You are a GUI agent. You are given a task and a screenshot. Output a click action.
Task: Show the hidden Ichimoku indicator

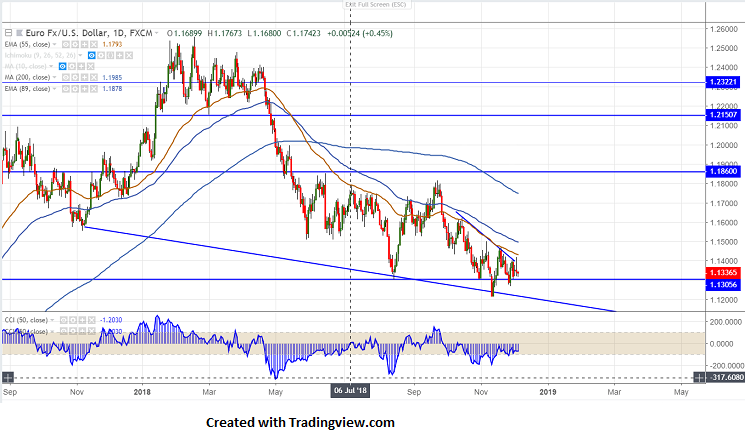coord(92,55)
